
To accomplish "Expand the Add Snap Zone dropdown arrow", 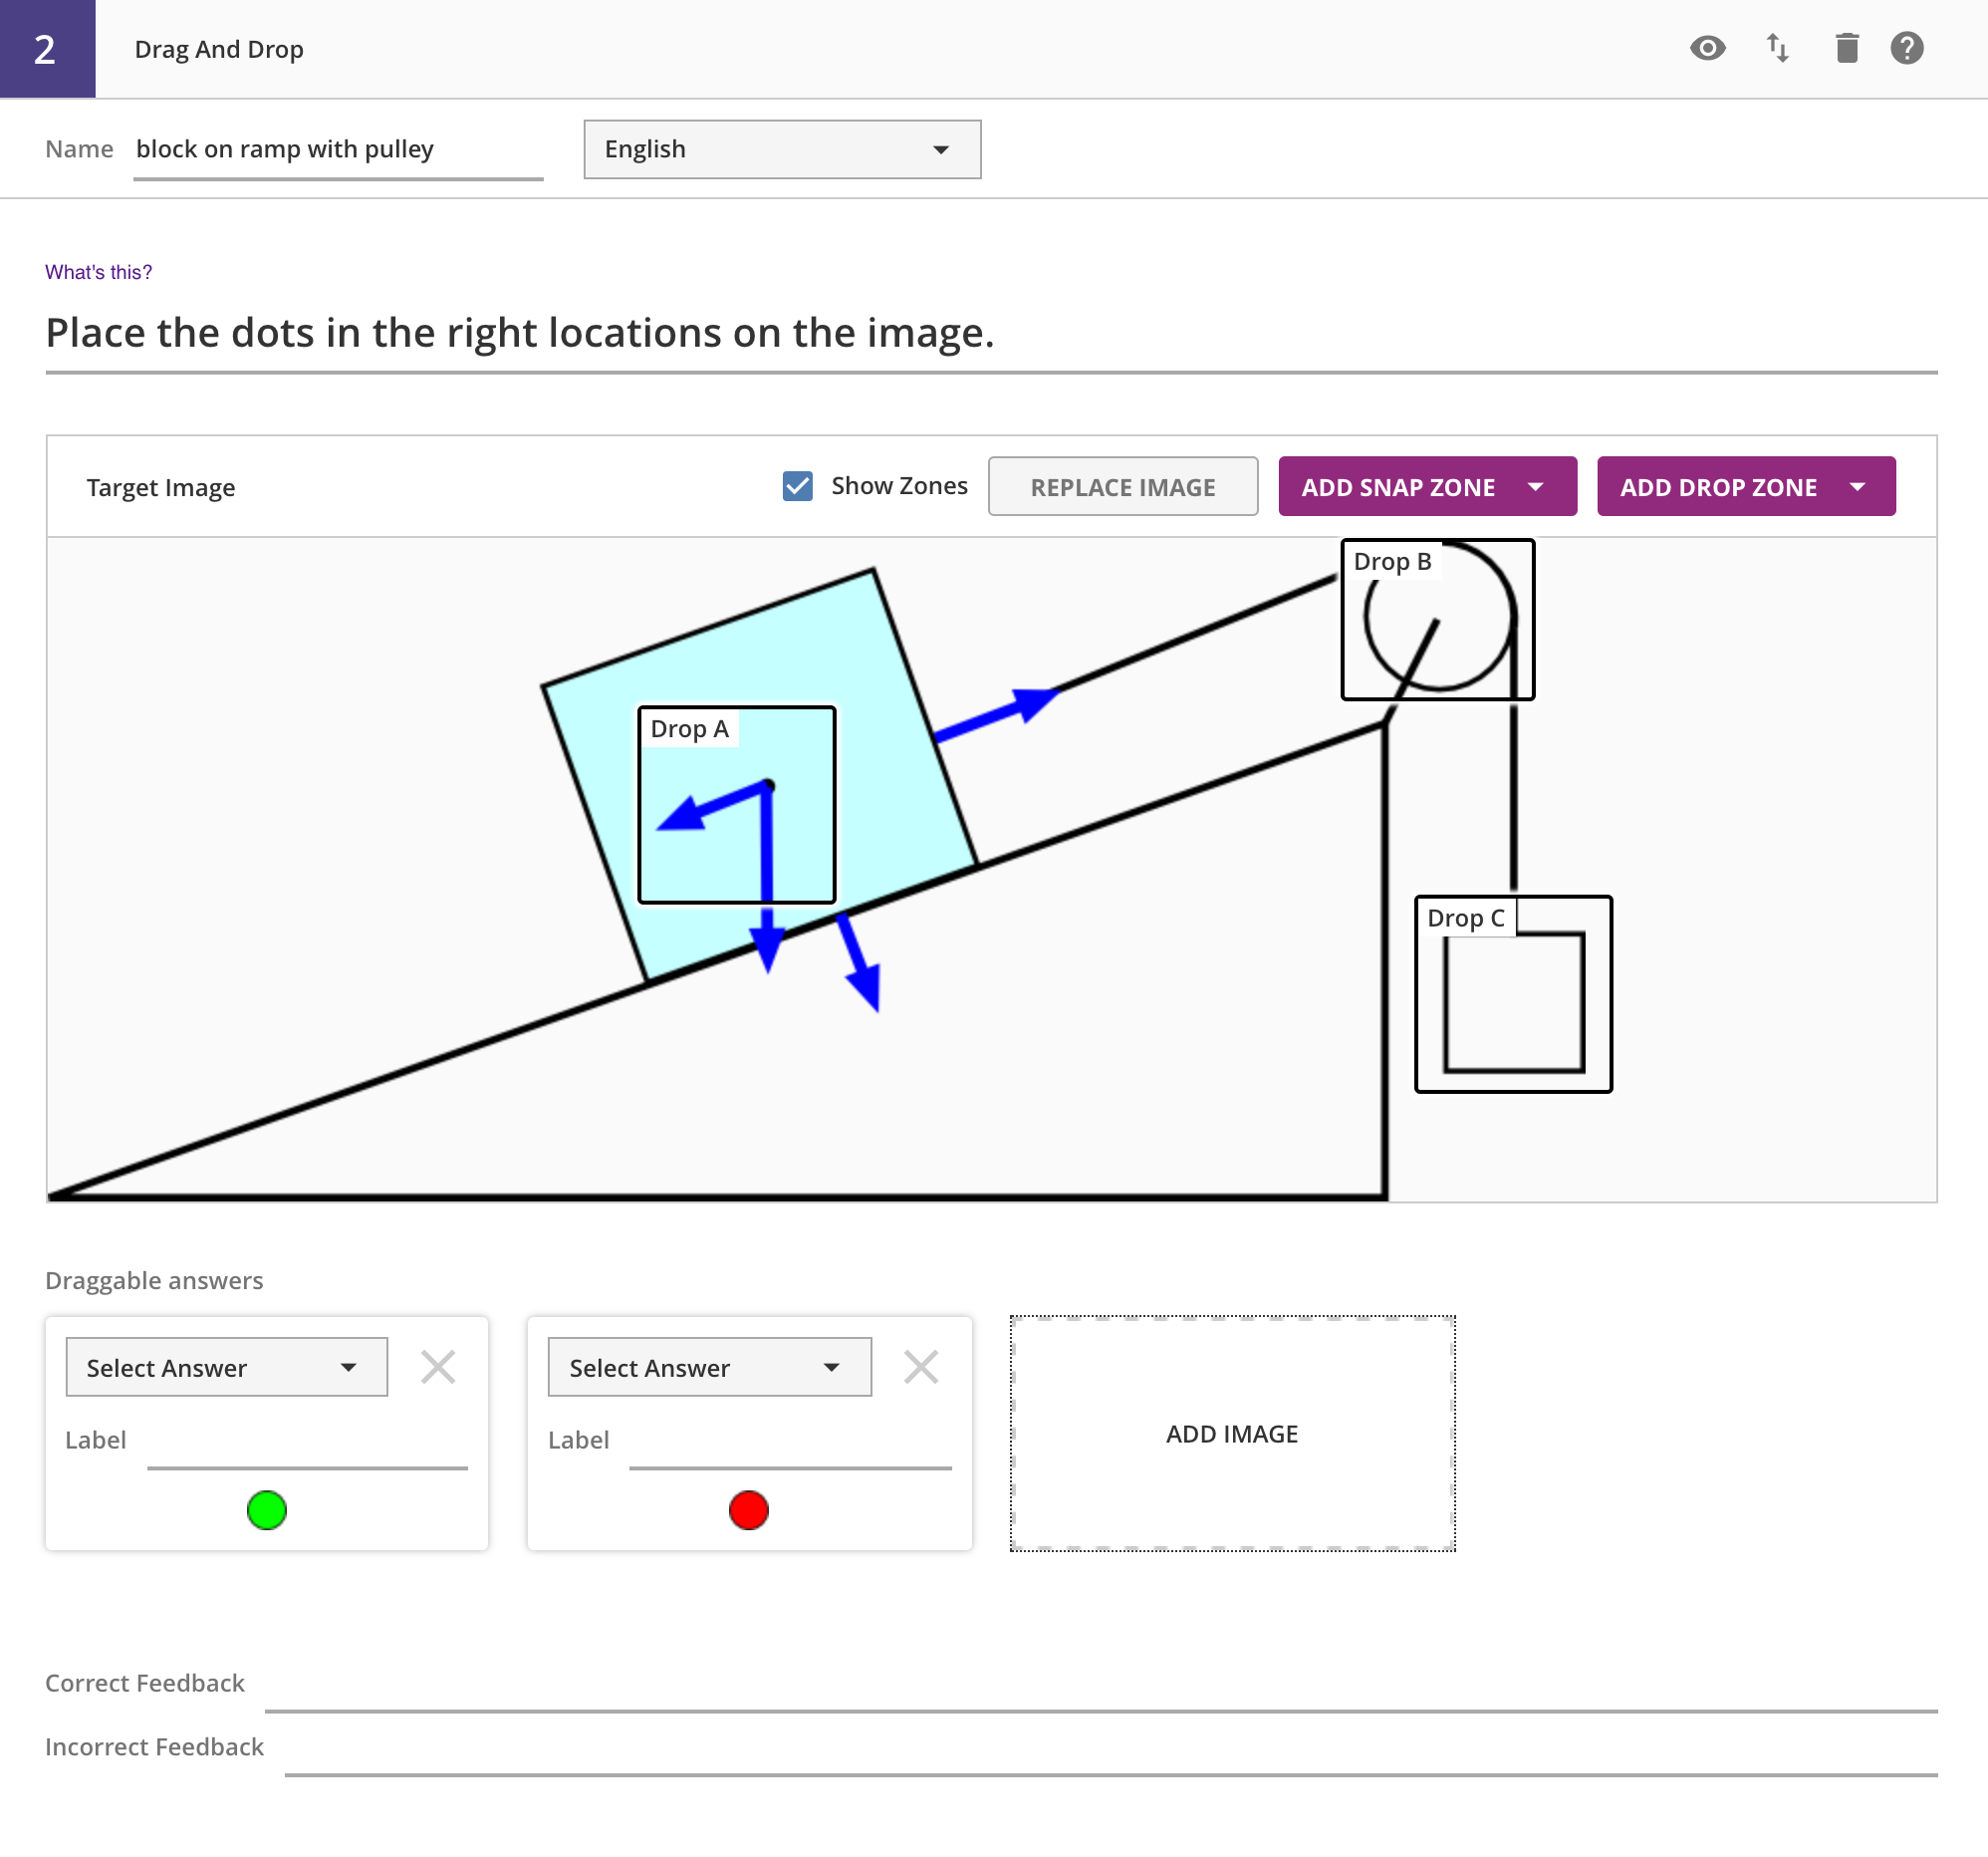I will click(x=1535, y=487).
